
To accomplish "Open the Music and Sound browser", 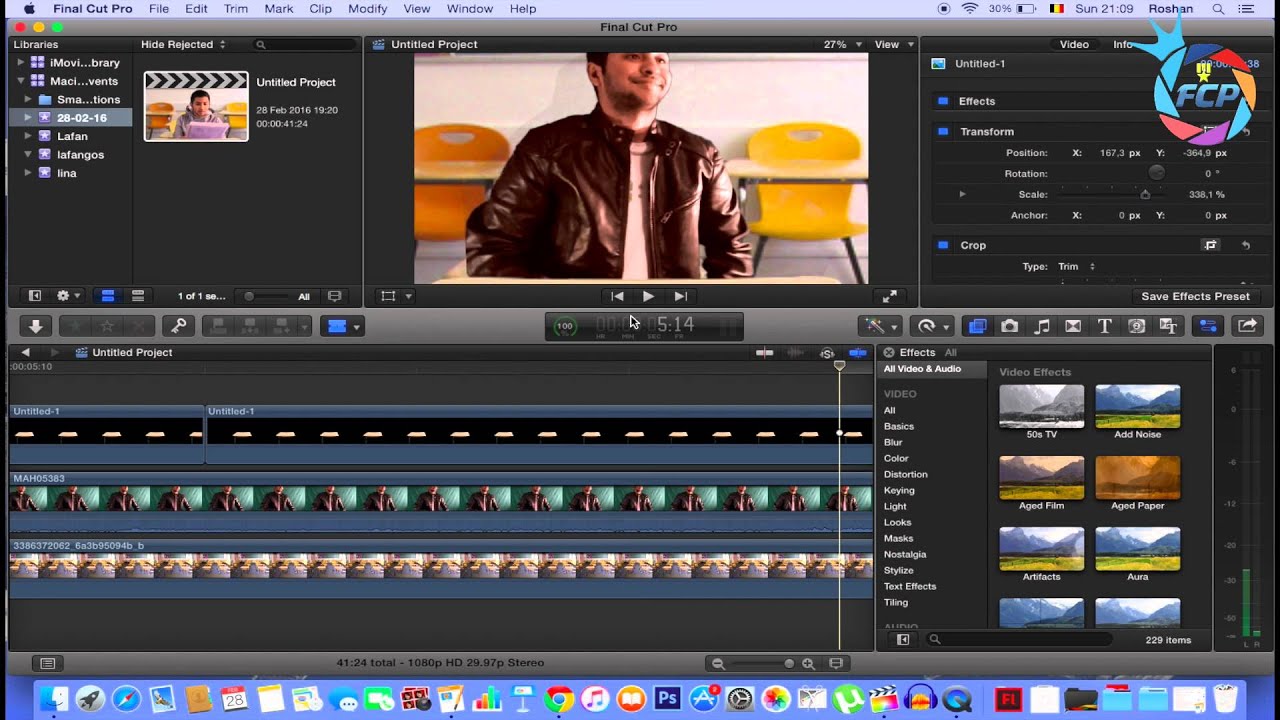I will (x=1042, y=326).
